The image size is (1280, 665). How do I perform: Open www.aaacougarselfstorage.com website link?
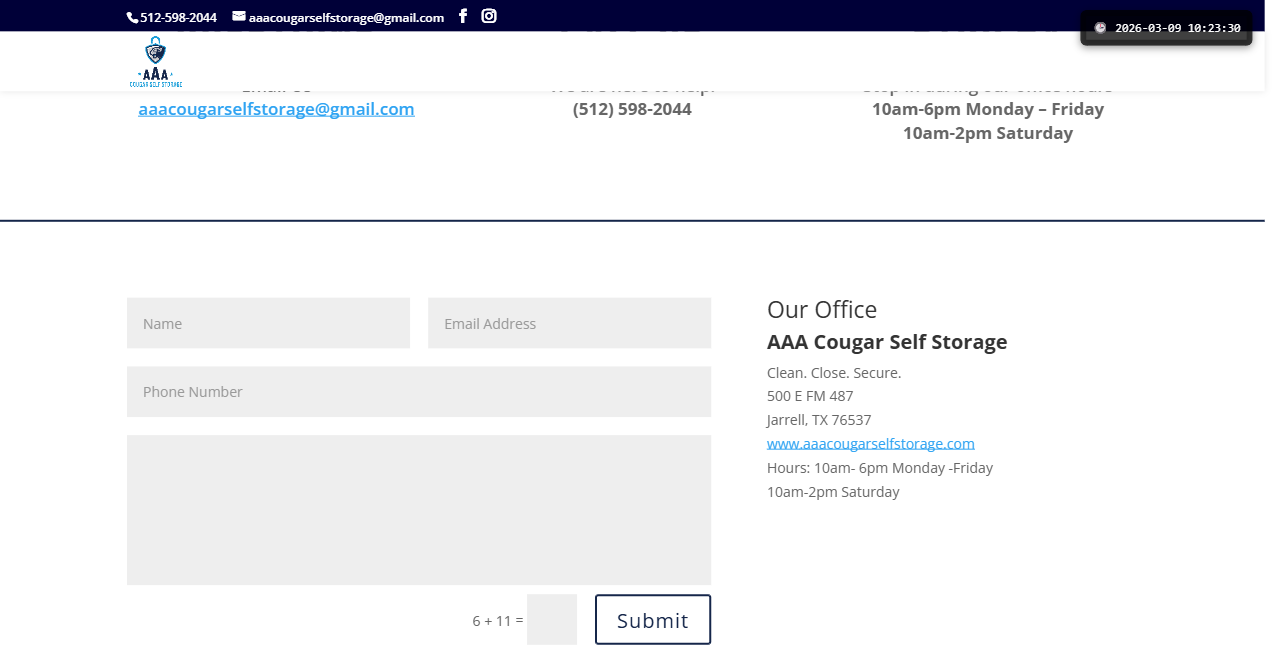point(871,443)
